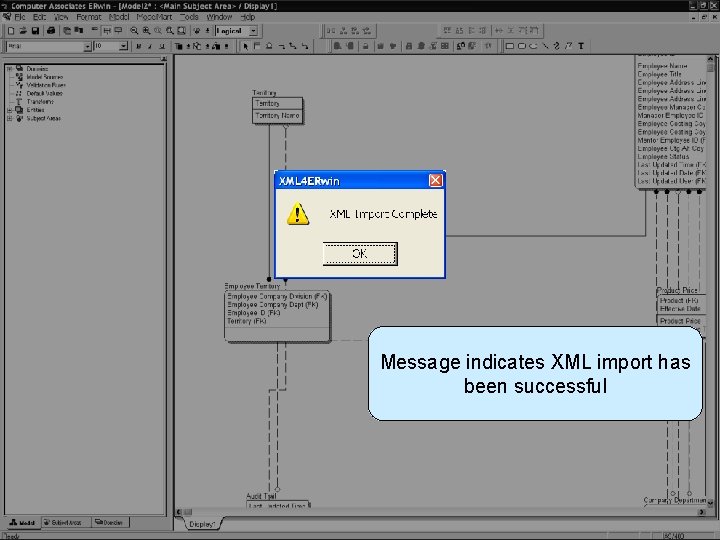The image size is (720, 540).
Task: Open the Help menu
Action: [248, 17]
